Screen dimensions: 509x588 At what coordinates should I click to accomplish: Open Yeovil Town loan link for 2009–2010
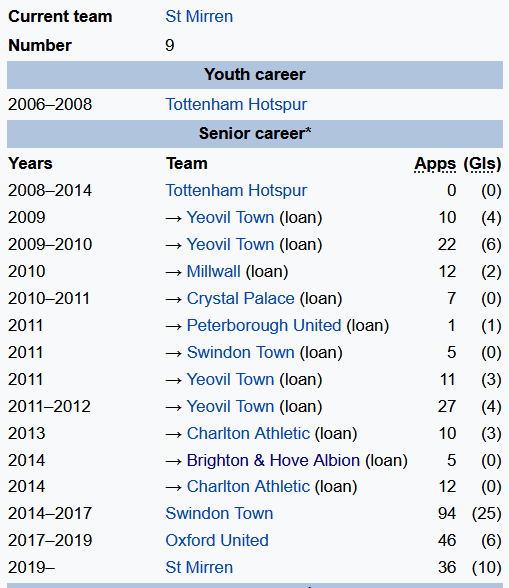(x=230, y=244)
